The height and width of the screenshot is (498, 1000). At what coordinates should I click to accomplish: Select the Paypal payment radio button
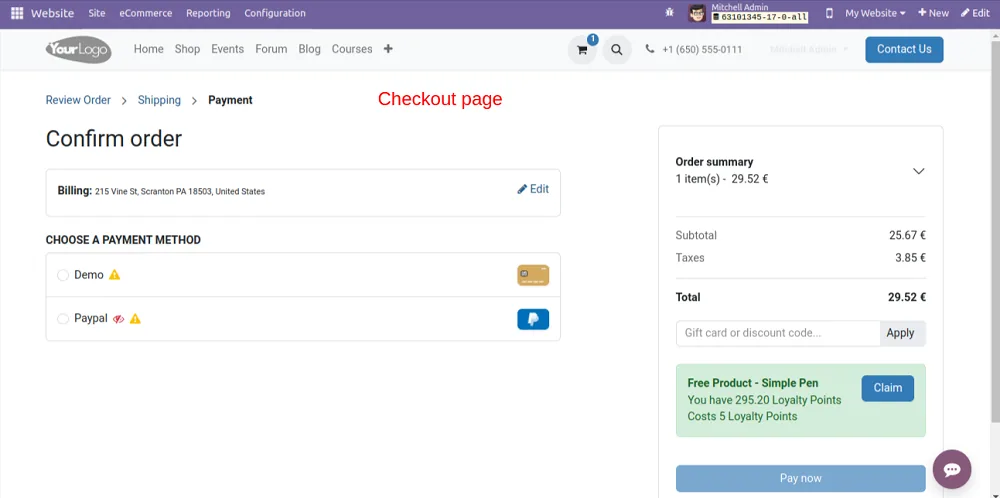[x=62, y=319]
